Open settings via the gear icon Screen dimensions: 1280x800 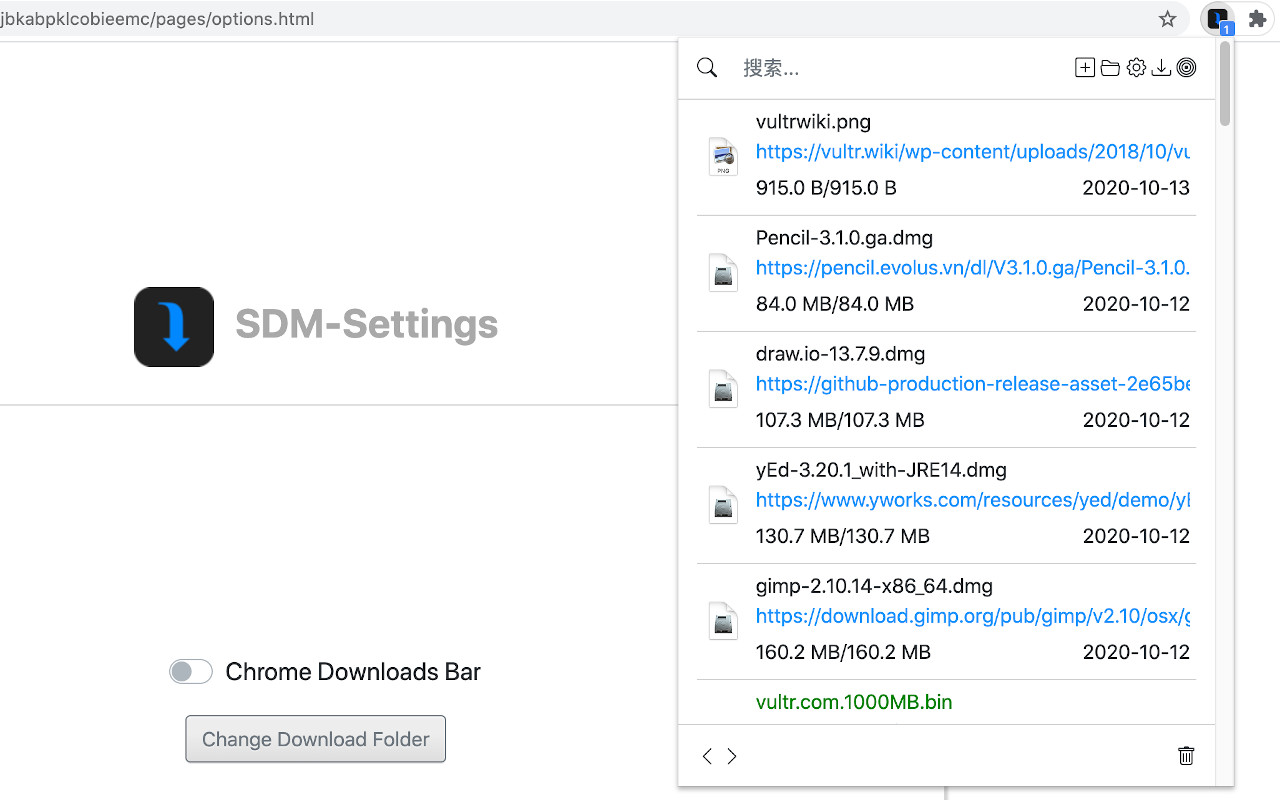tap(1136, 68)
